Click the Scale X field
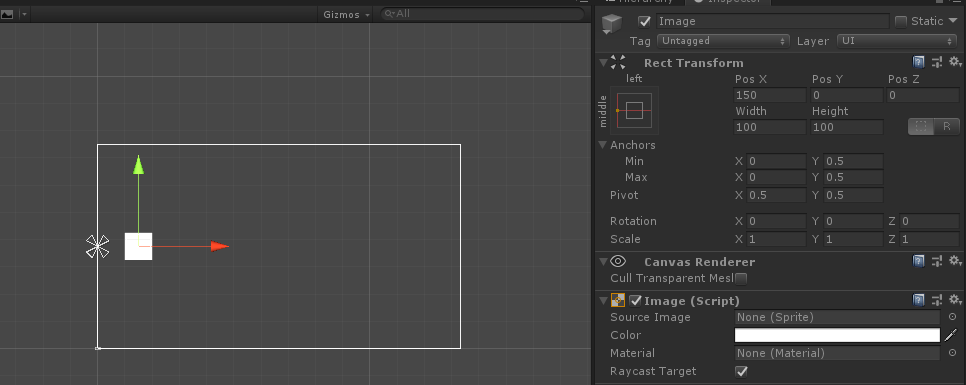This screenshot has width=966, height=385. pyautogui.click(x=776, y=239)
